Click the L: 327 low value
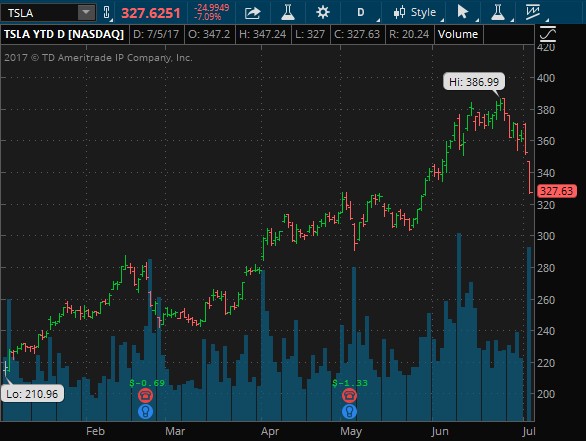 (x=310, y=34)
